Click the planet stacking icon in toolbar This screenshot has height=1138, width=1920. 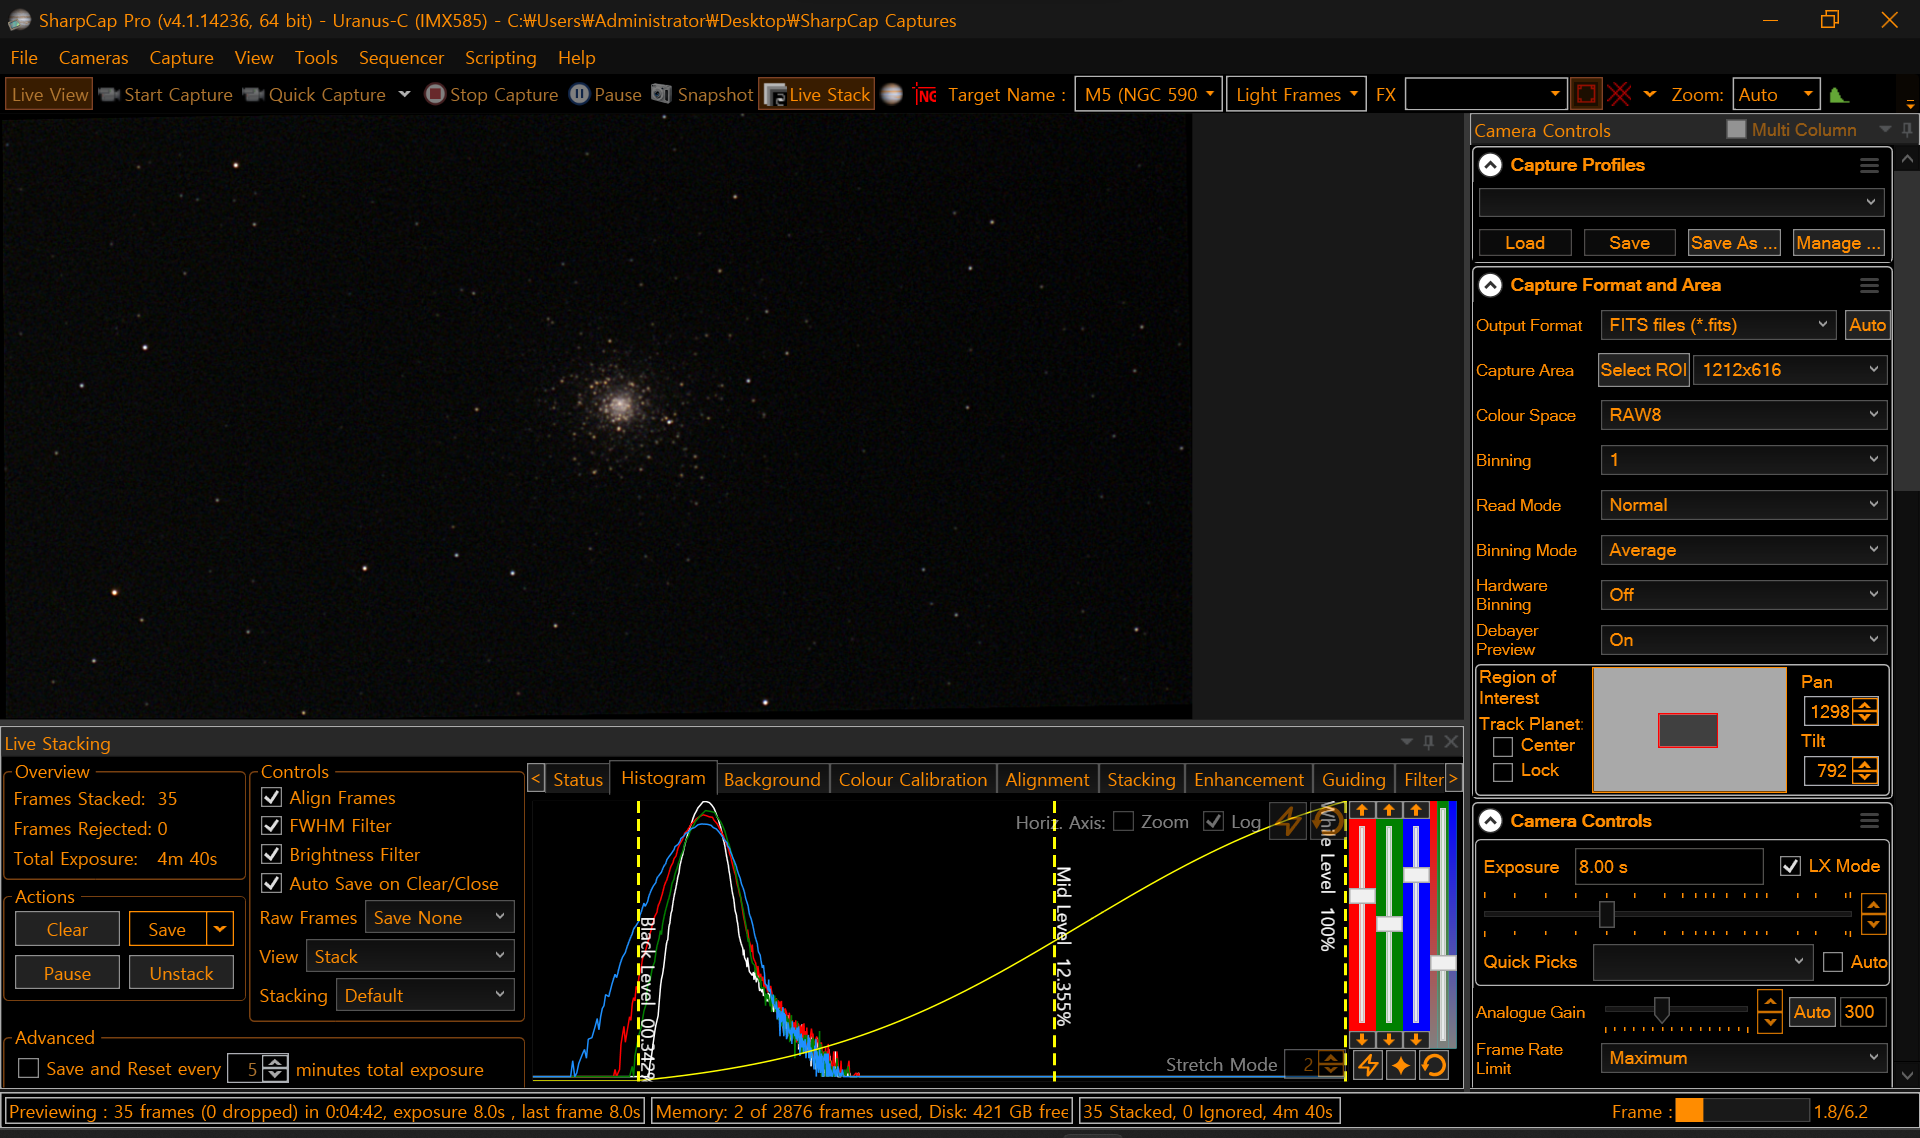point(892,94)
